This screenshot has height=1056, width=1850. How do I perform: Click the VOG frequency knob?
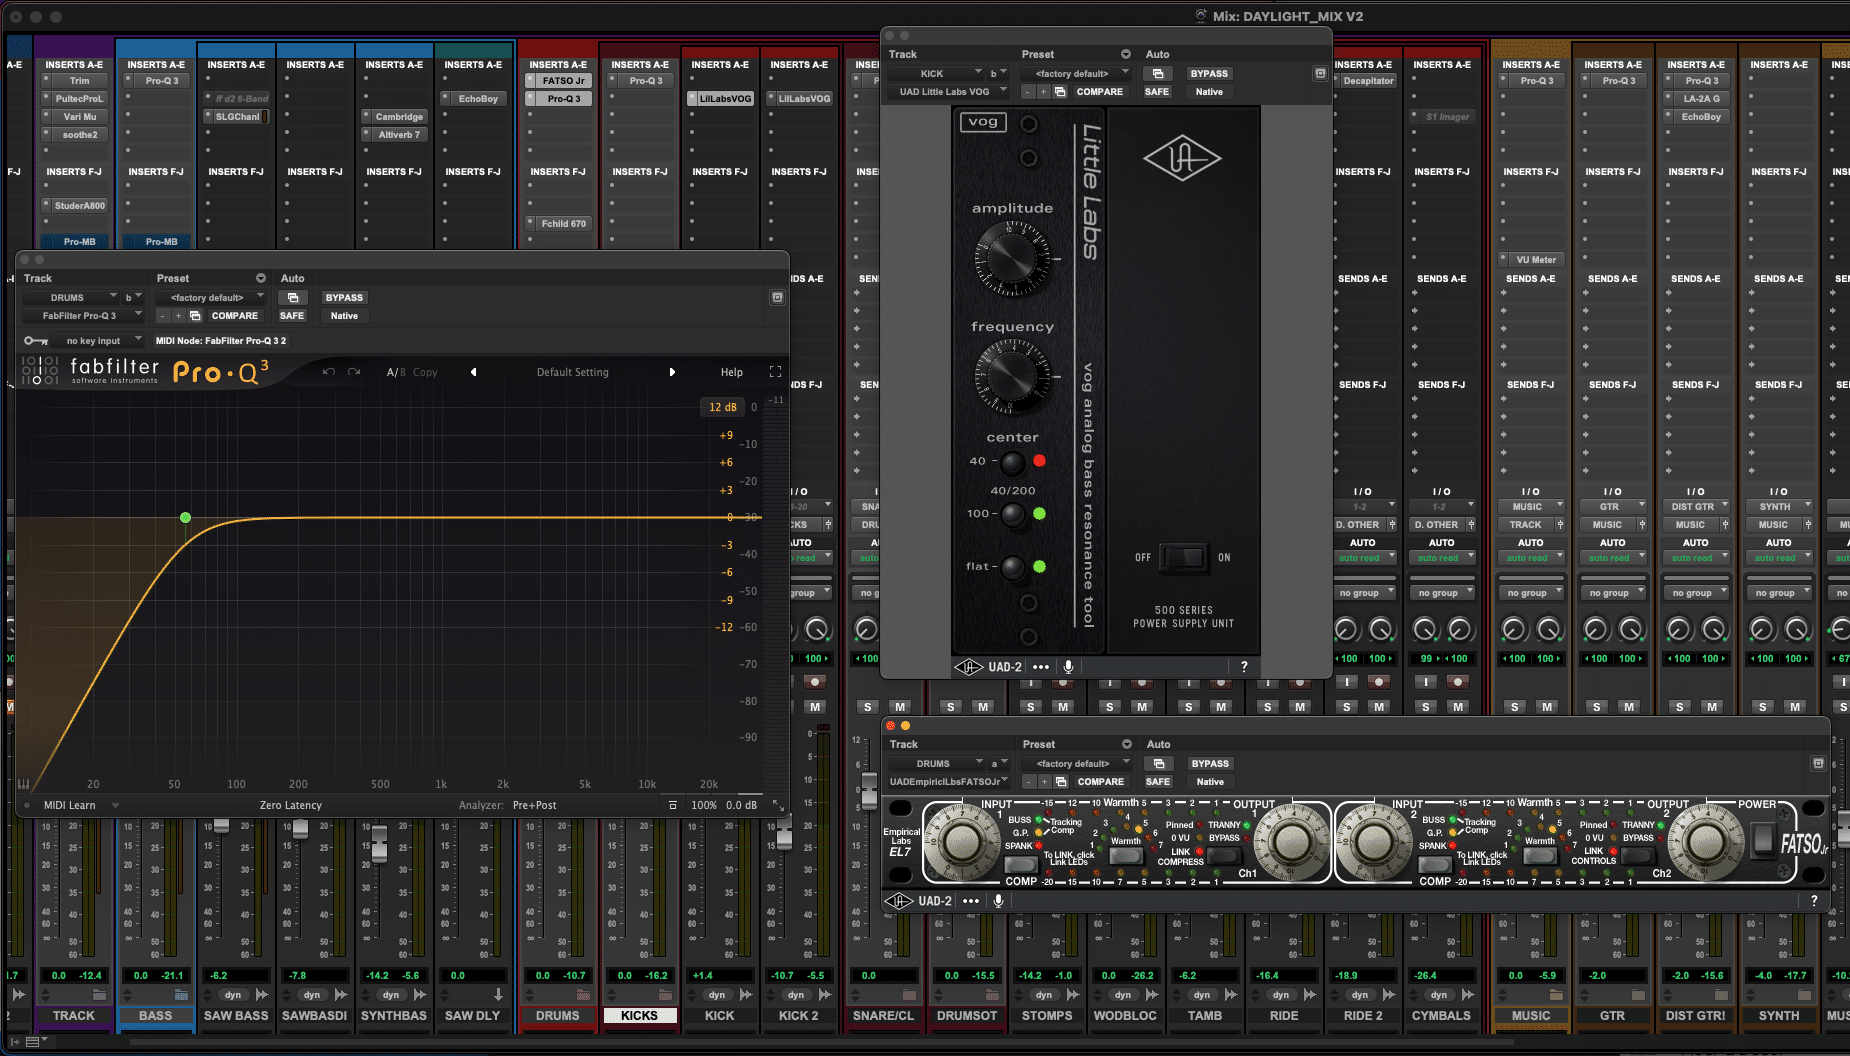click(1012, 377)
